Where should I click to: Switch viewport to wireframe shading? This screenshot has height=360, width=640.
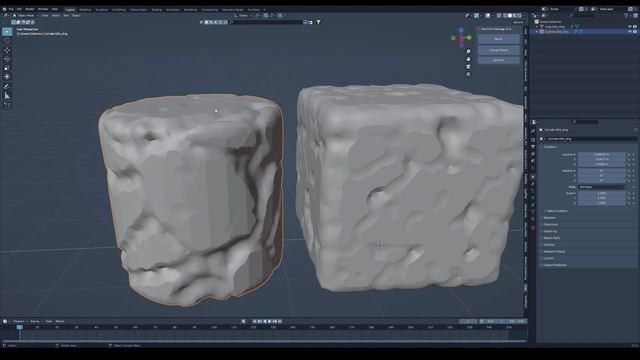tap(505, 16)
